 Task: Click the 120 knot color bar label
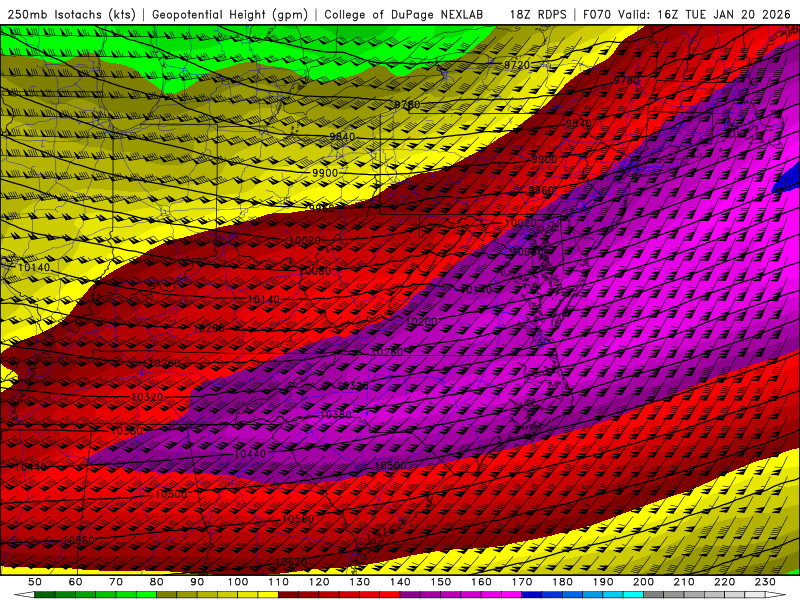319,582
